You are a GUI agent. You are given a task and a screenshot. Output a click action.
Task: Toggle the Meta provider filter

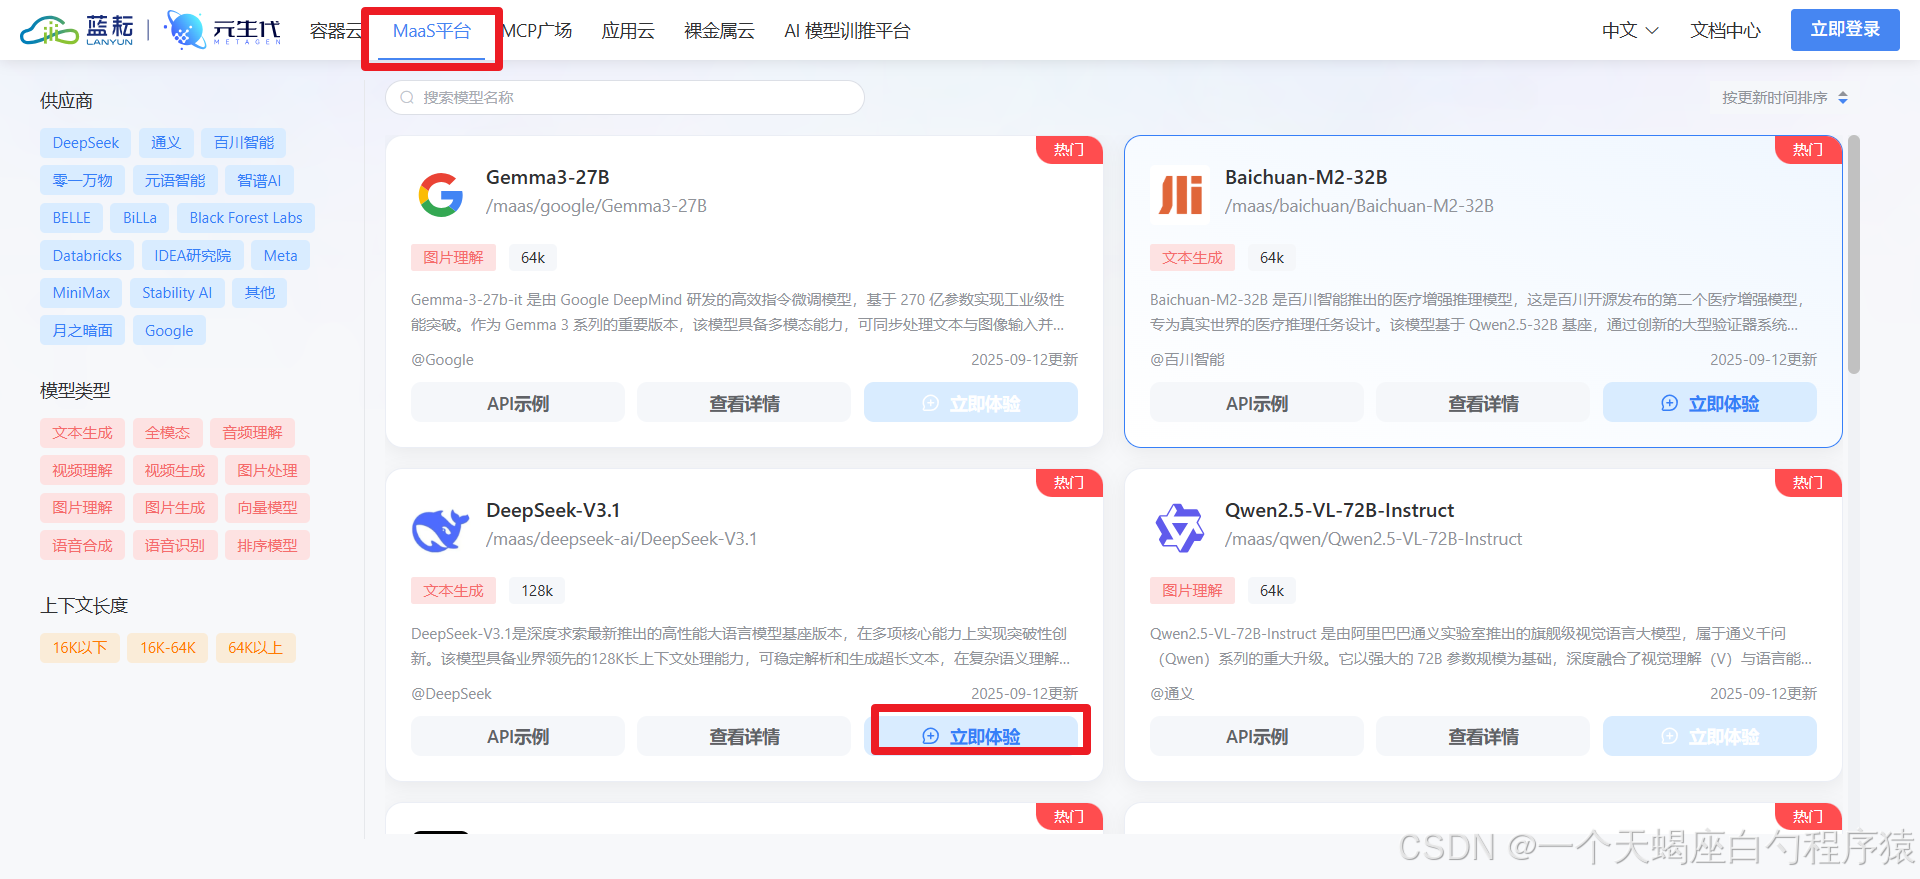coord(281,256)
